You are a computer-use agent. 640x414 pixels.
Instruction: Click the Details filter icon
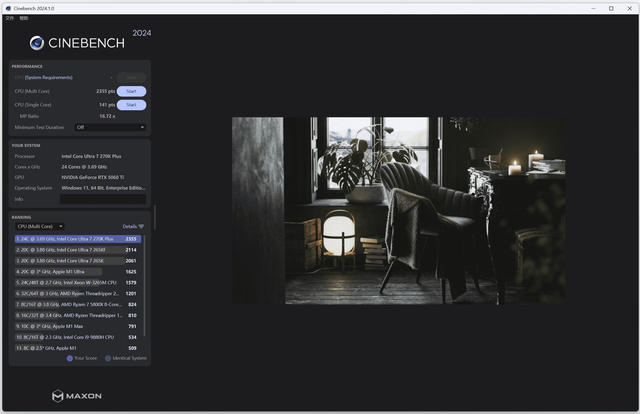[141, 227]
